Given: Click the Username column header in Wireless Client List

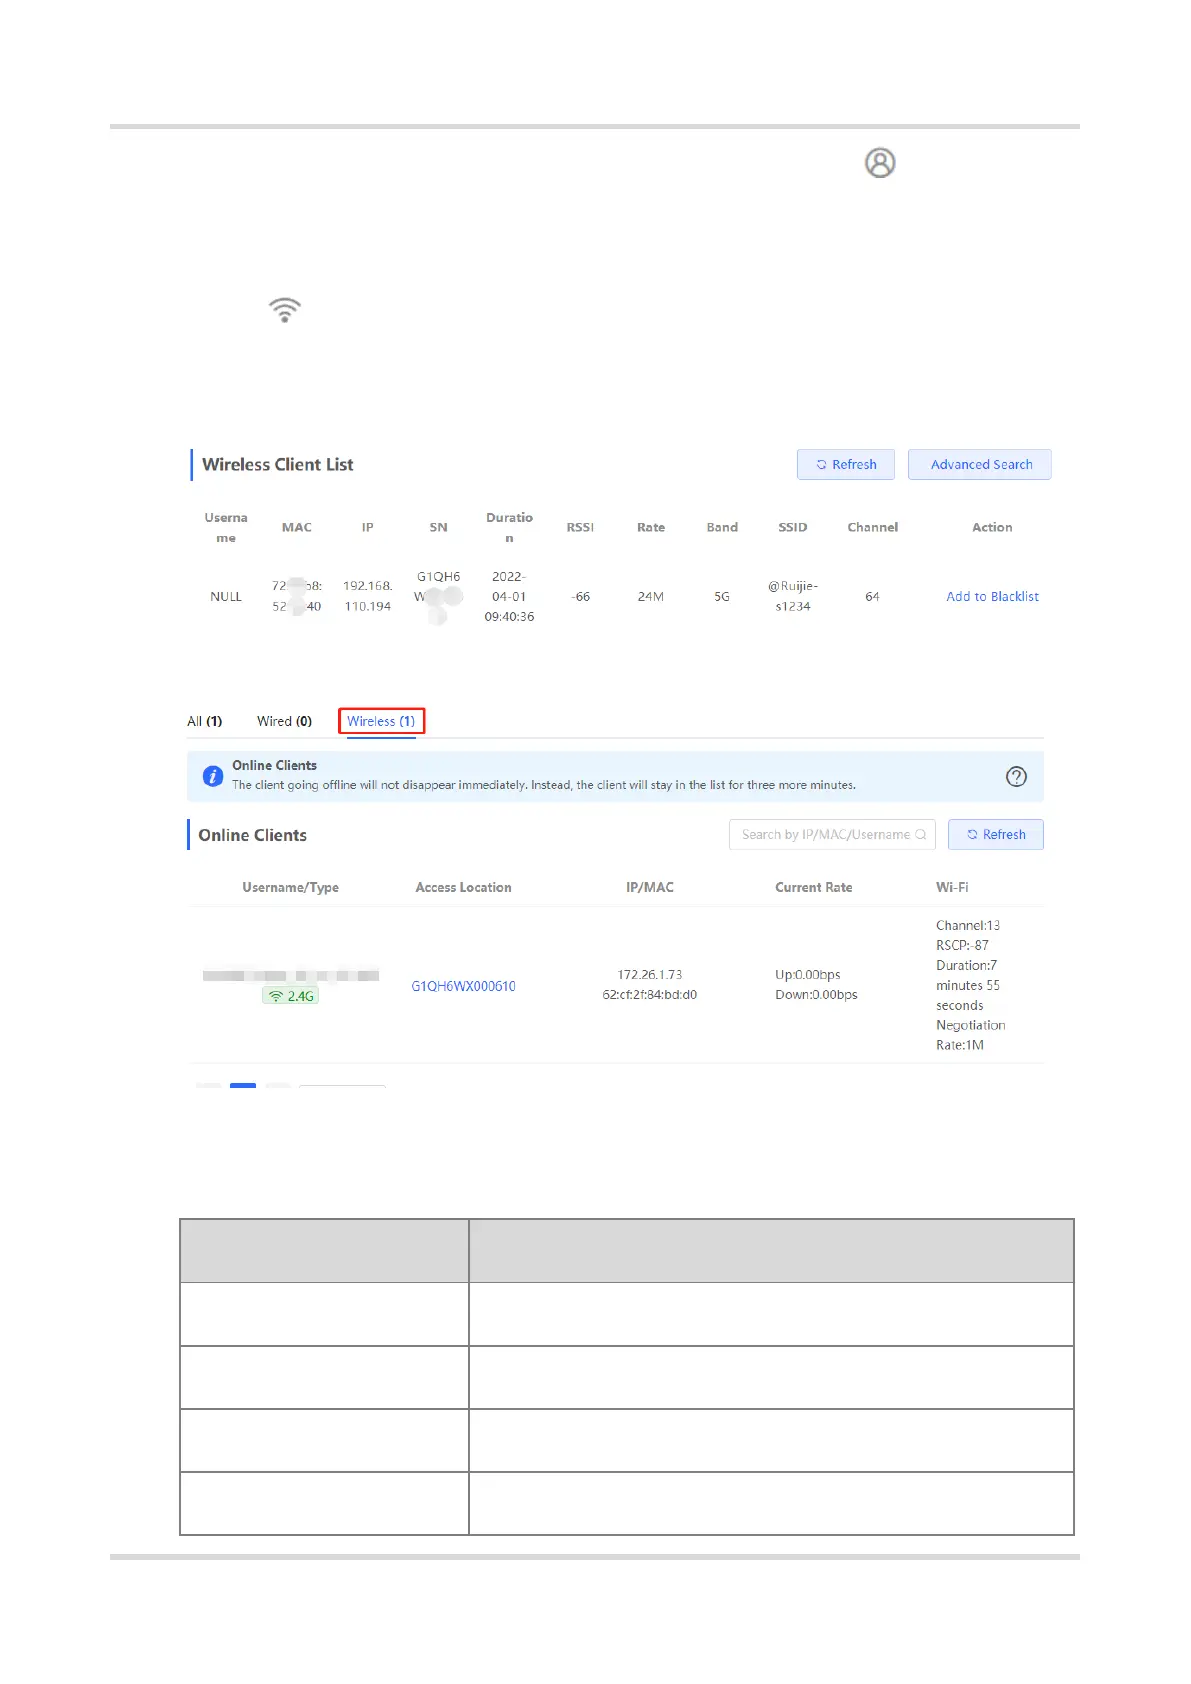Looking at the screenshot, I should click(x=226, y=527).
